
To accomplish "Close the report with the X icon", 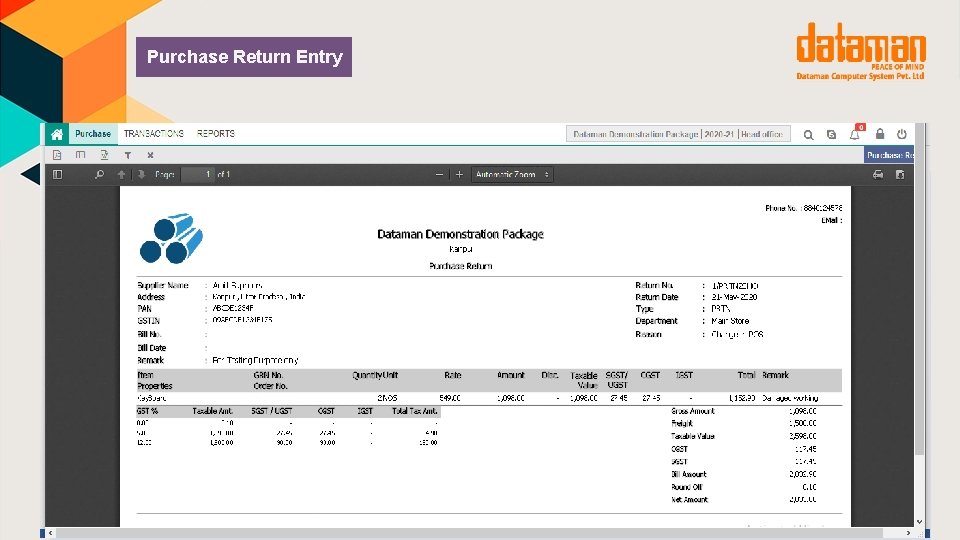I will (150, 156).
